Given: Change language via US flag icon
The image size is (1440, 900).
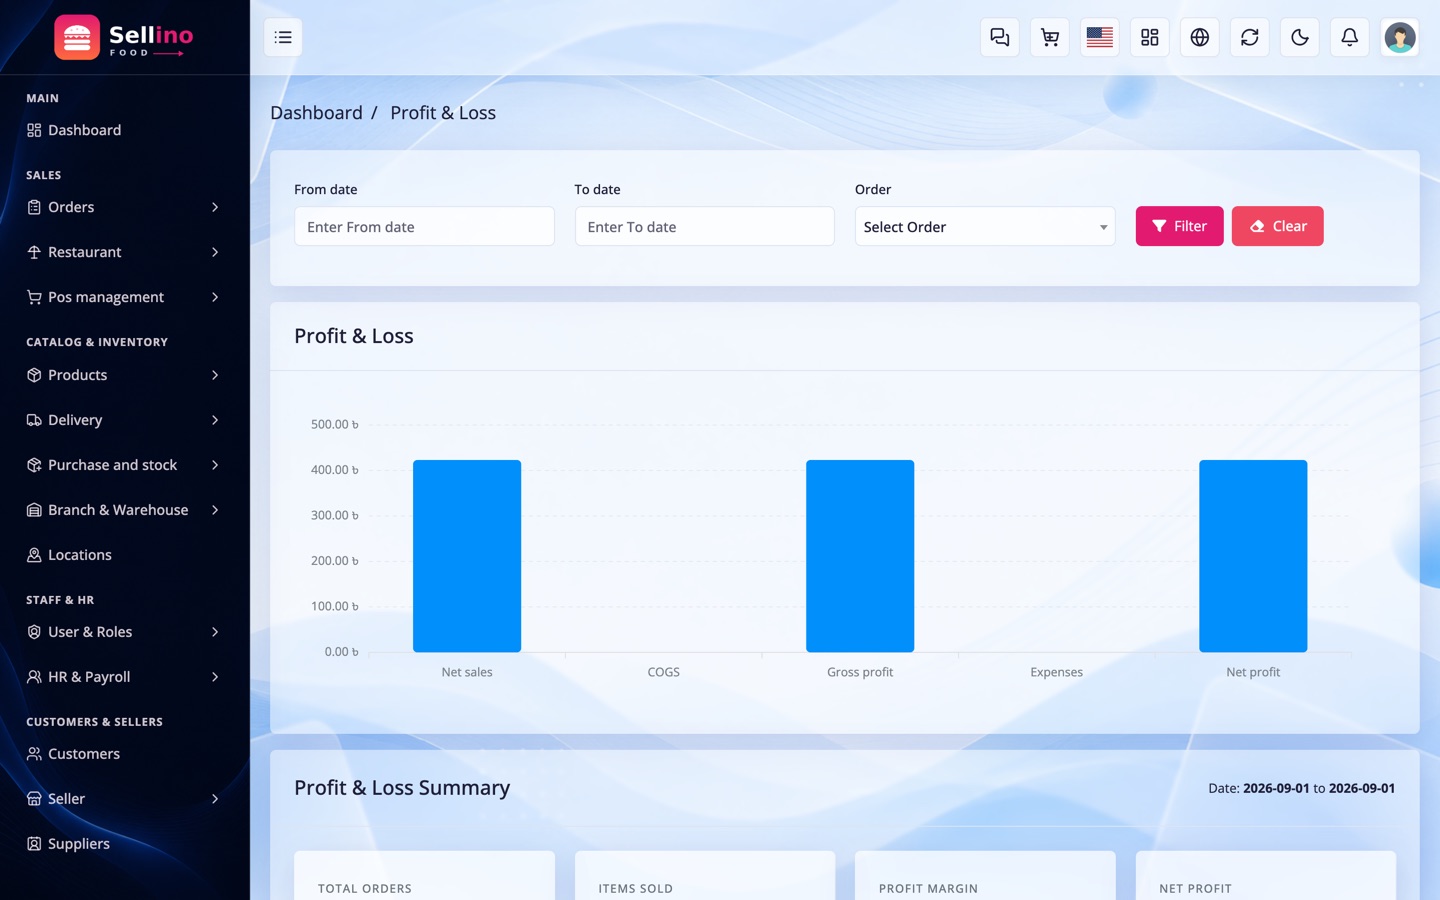Looking at the screenshot, I should click(x=1100, y=37).
